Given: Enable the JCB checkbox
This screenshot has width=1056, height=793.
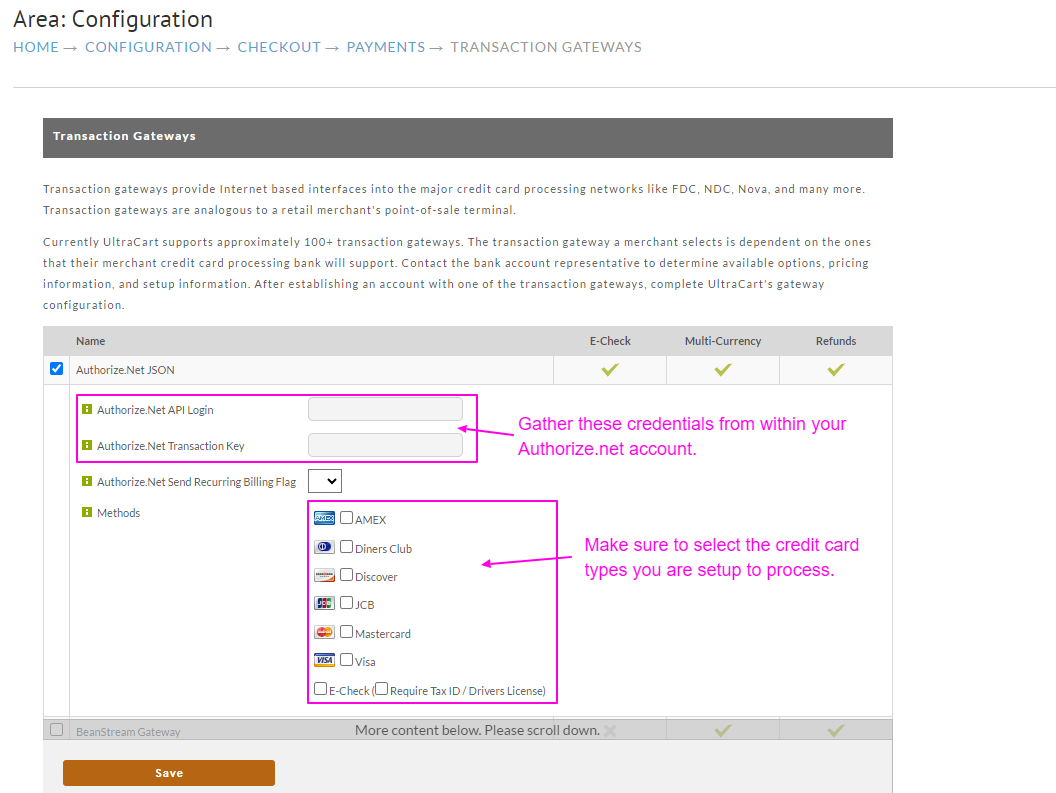Looking at the screenshot, I should click(x=347, y=602).
